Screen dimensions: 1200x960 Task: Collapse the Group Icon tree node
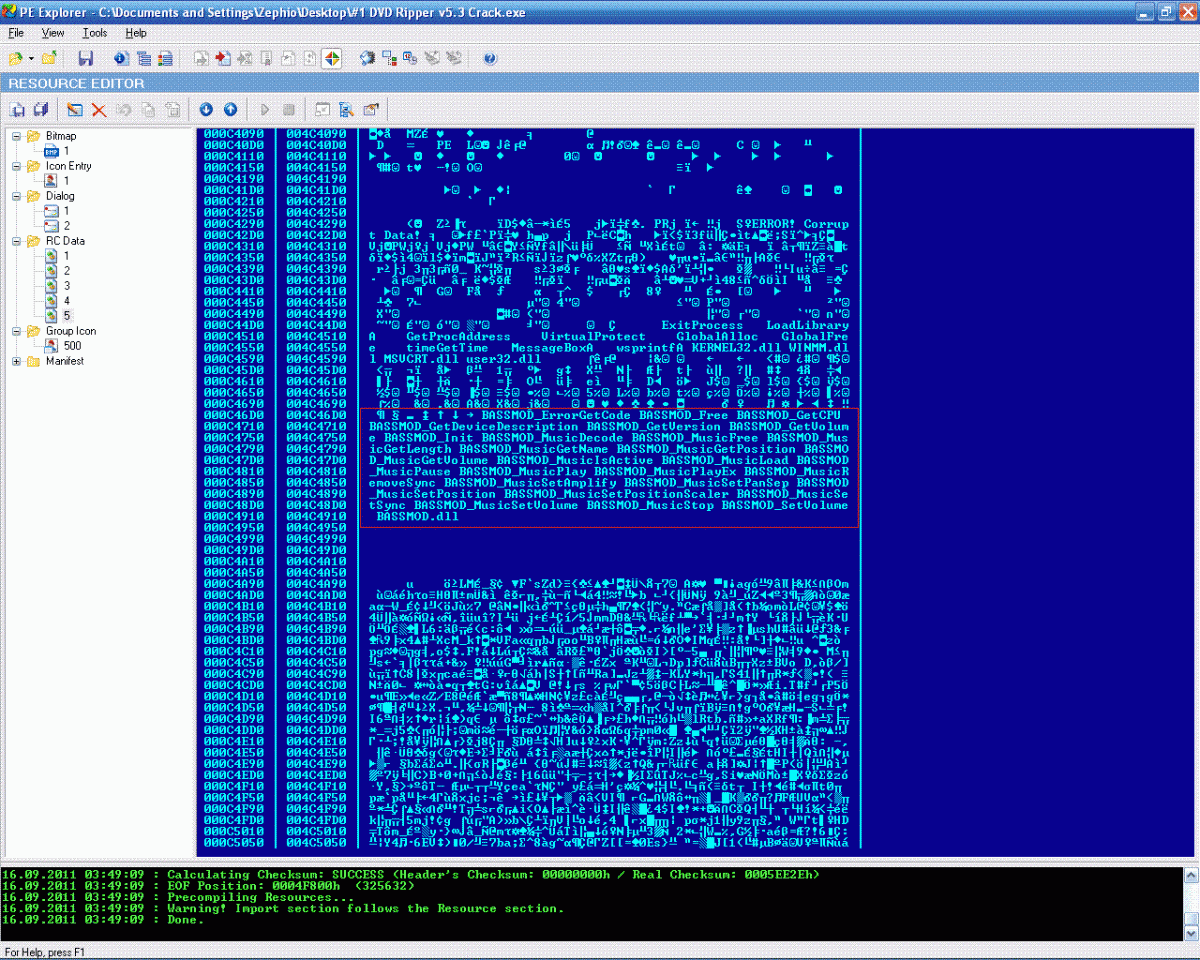[17, 331]
